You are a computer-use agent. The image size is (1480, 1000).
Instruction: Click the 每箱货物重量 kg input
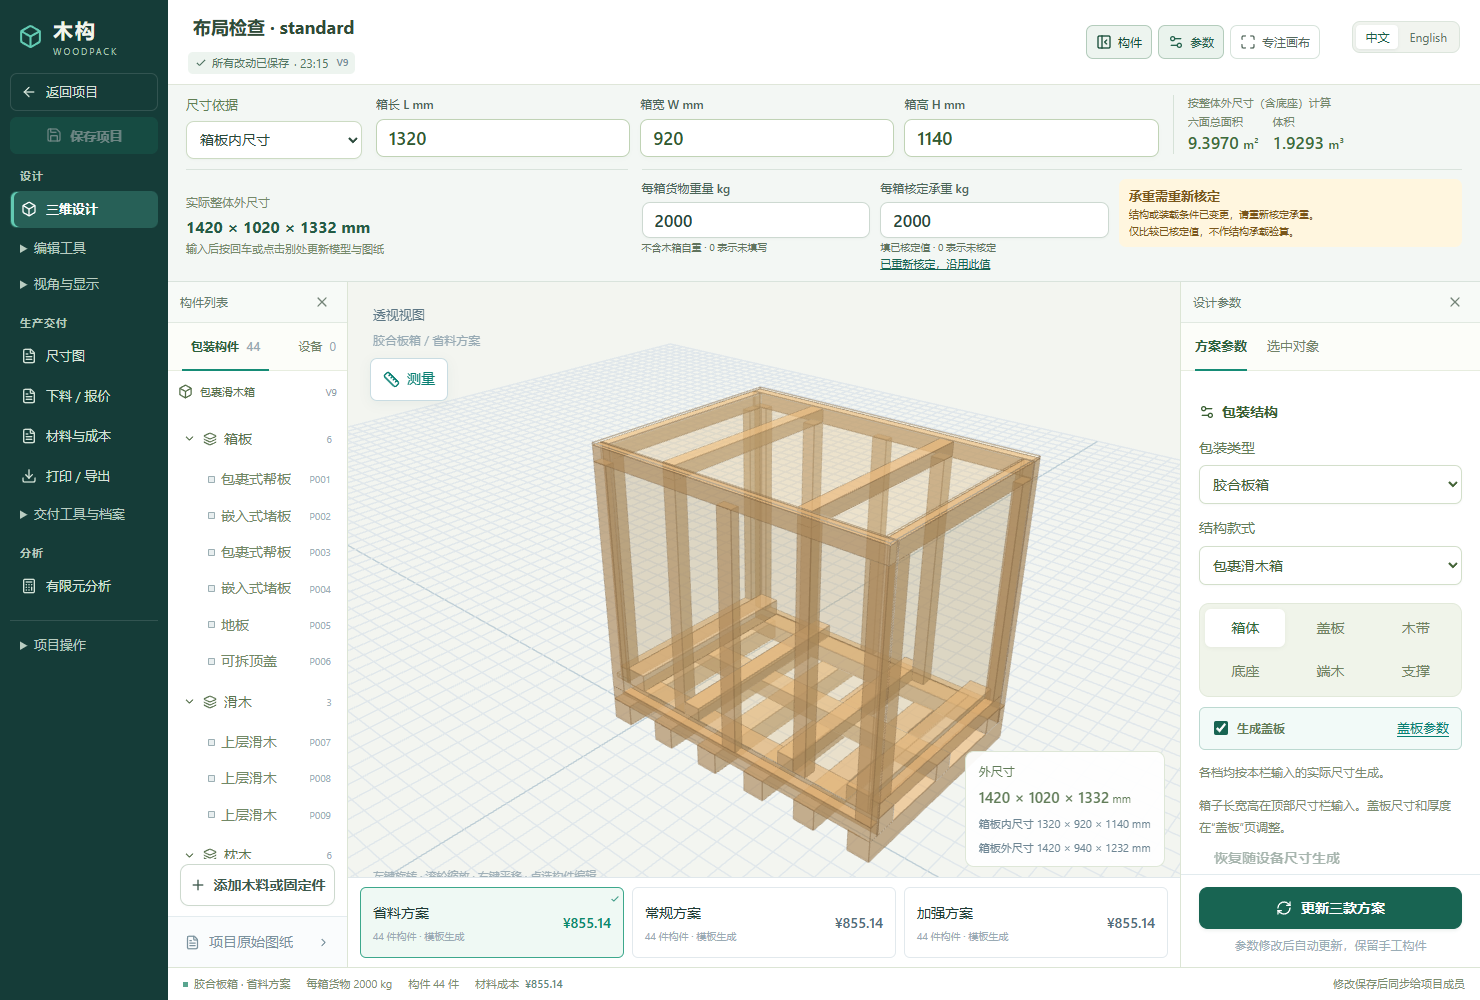[756, 220]
